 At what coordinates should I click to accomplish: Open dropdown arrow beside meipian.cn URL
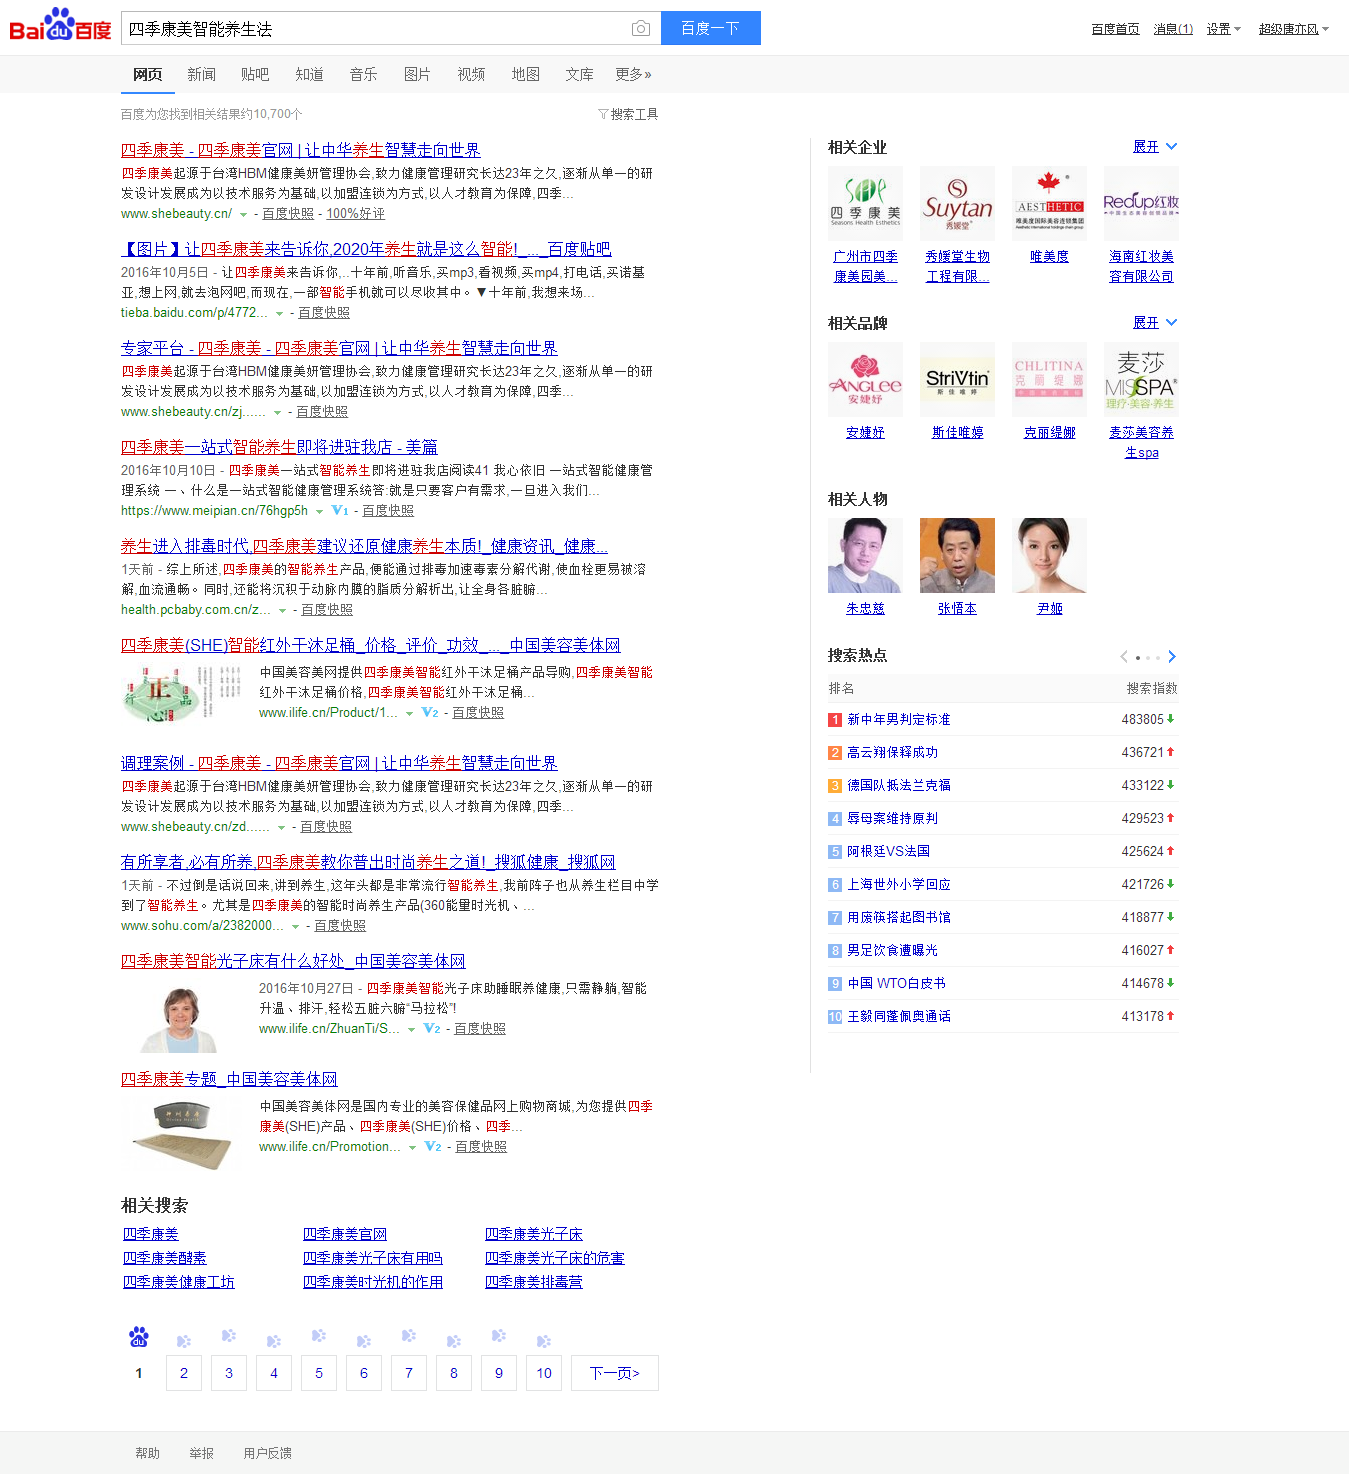319,512
